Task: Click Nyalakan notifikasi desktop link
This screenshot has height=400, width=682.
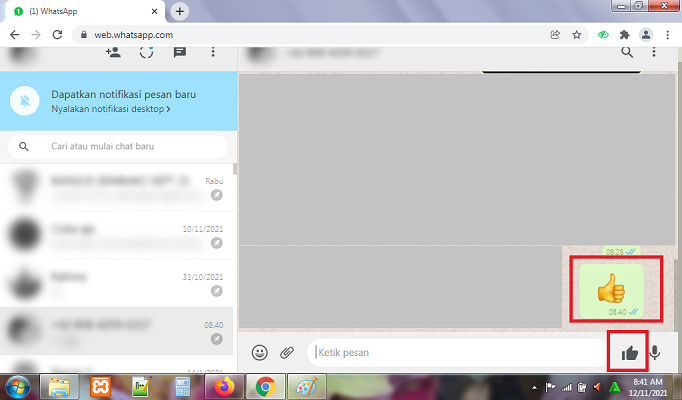Action: [x=110, y=109]
